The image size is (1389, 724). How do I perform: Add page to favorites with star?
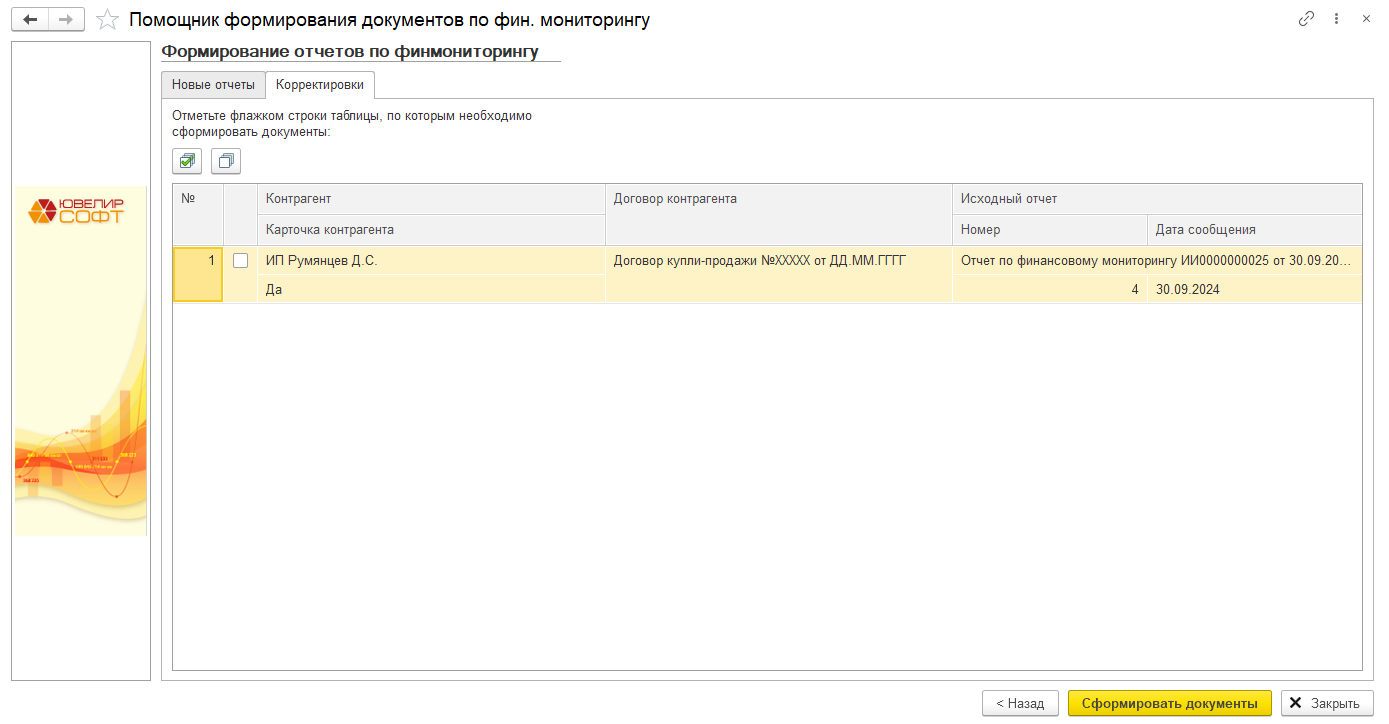[x=107, y=19]
